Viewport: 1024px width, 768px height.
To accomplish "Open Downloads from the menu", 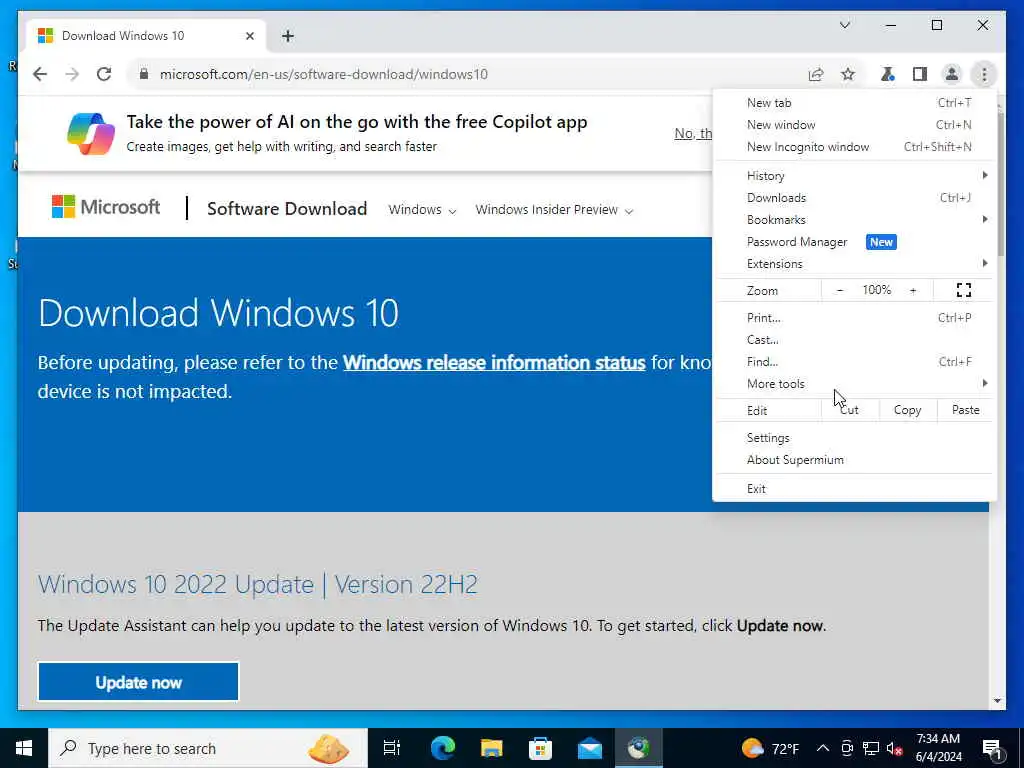I will (x=854, y=198).
